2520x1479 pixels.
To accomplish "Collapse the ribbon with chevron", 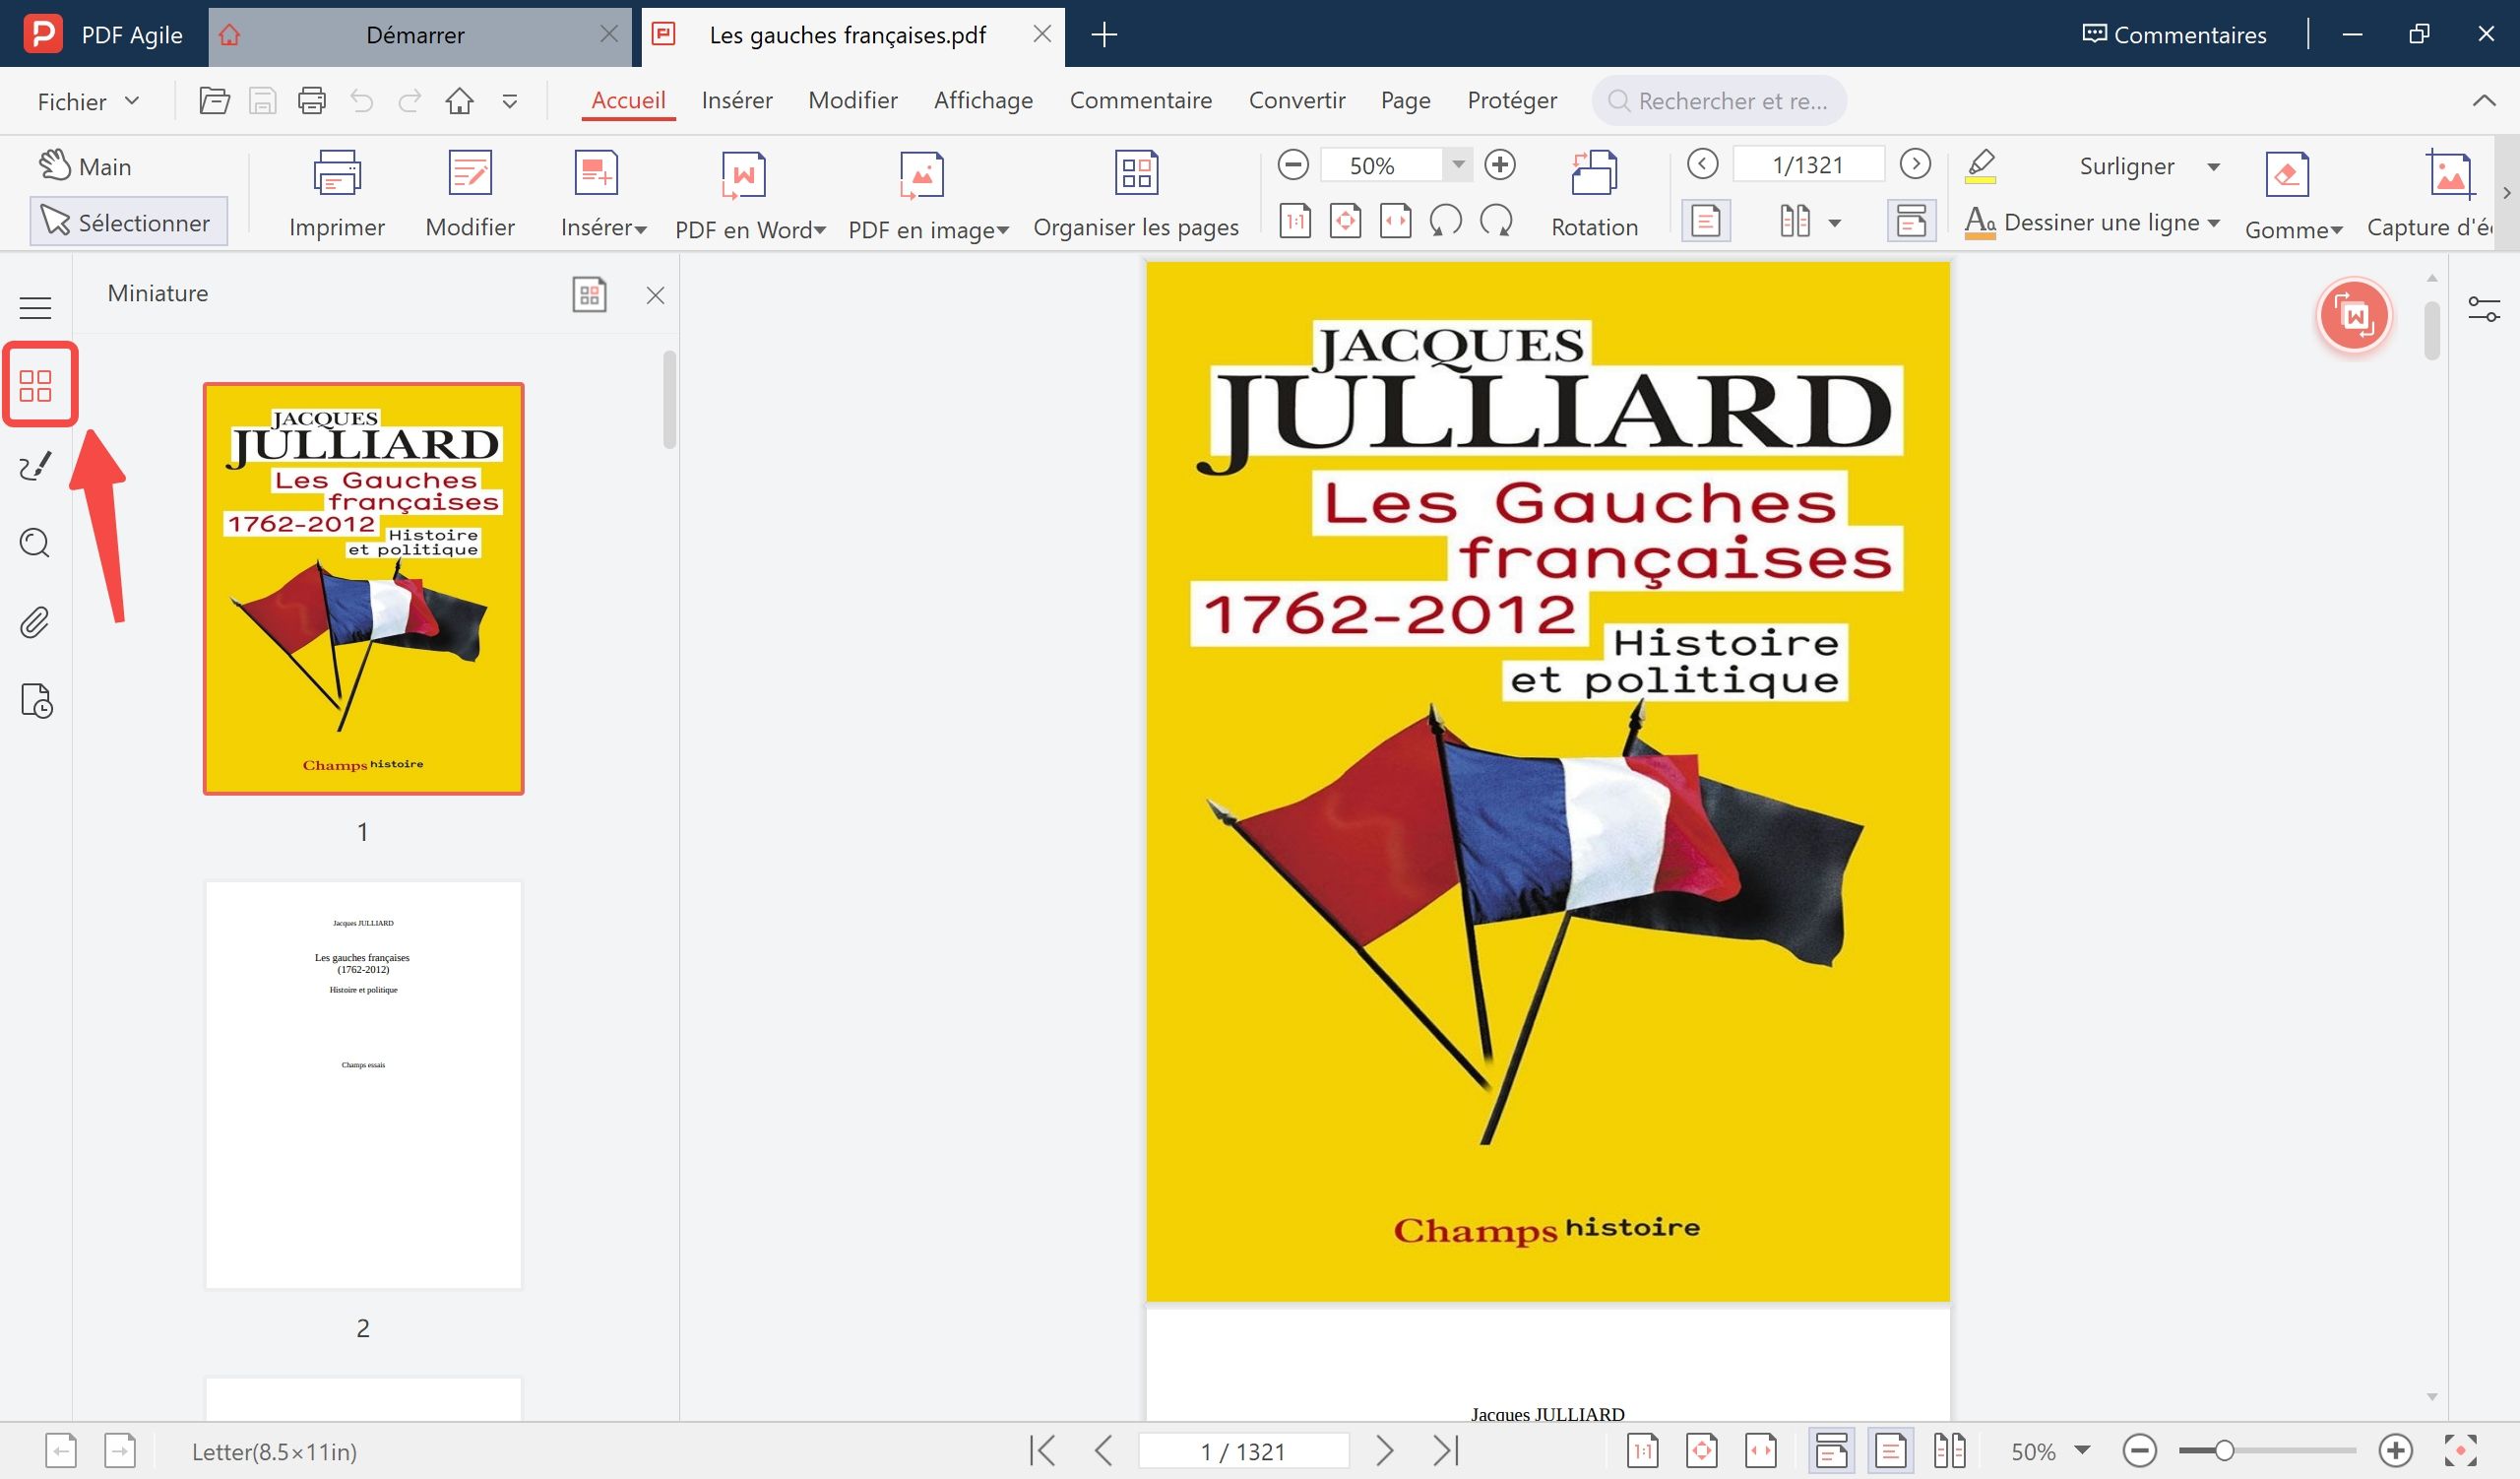I will point(2484,101).
